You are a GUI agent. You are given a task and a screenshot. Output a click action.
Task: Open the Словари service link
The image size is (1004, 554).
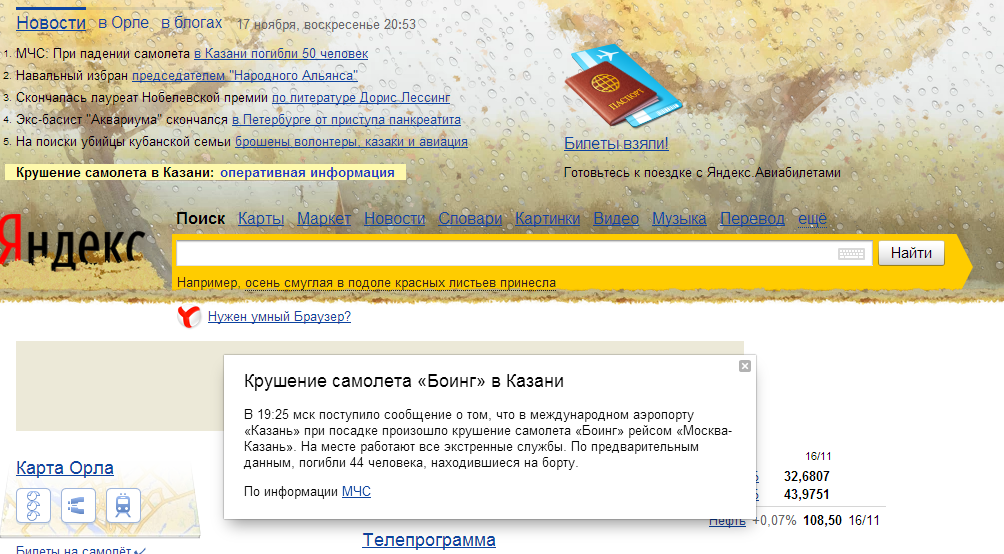tap(470, 219)
